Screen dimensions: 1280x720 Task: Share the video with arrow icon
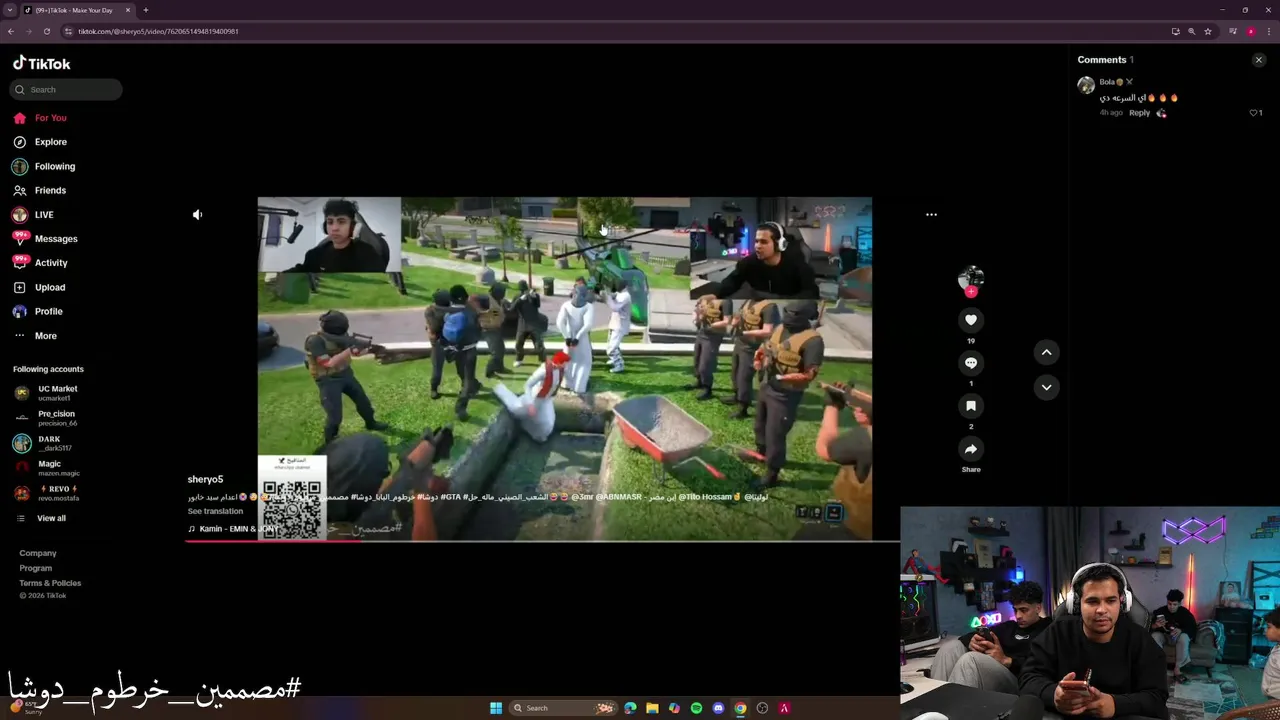click(971, 449)
